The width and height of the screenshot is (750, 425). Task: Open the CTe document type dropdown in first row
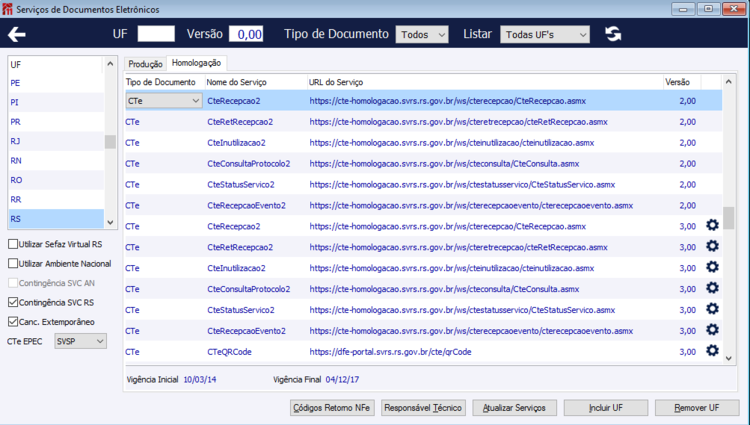164,101
